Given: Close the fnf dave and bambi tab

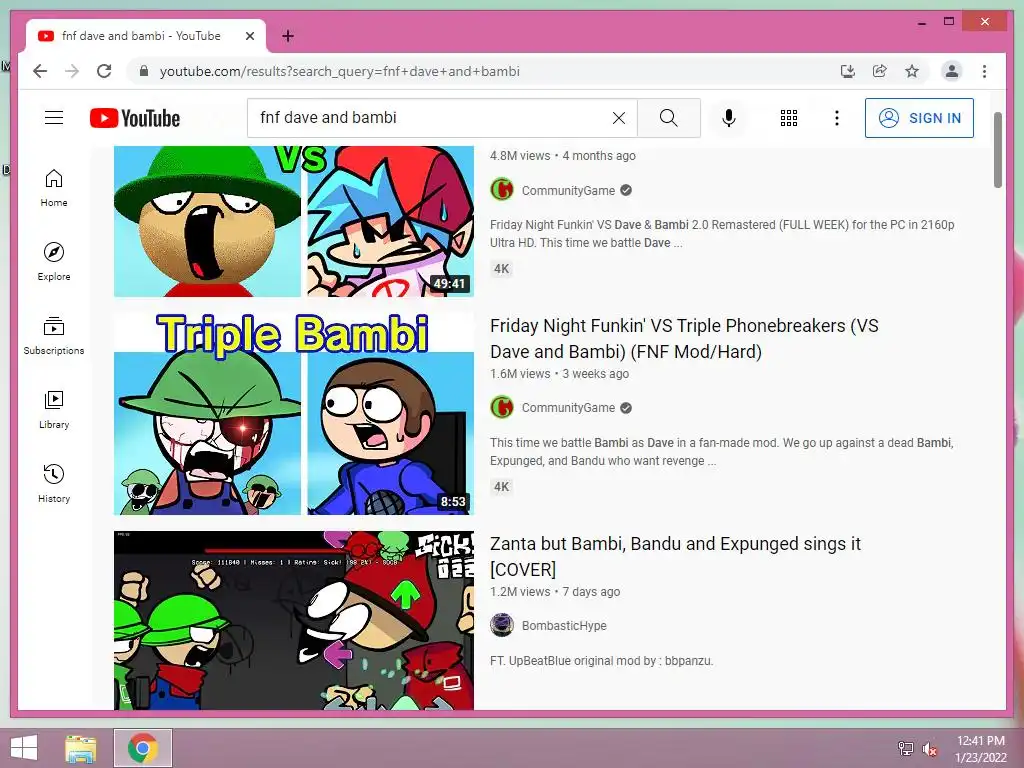Looking at the screenshot, I should [x=249, y=36].
